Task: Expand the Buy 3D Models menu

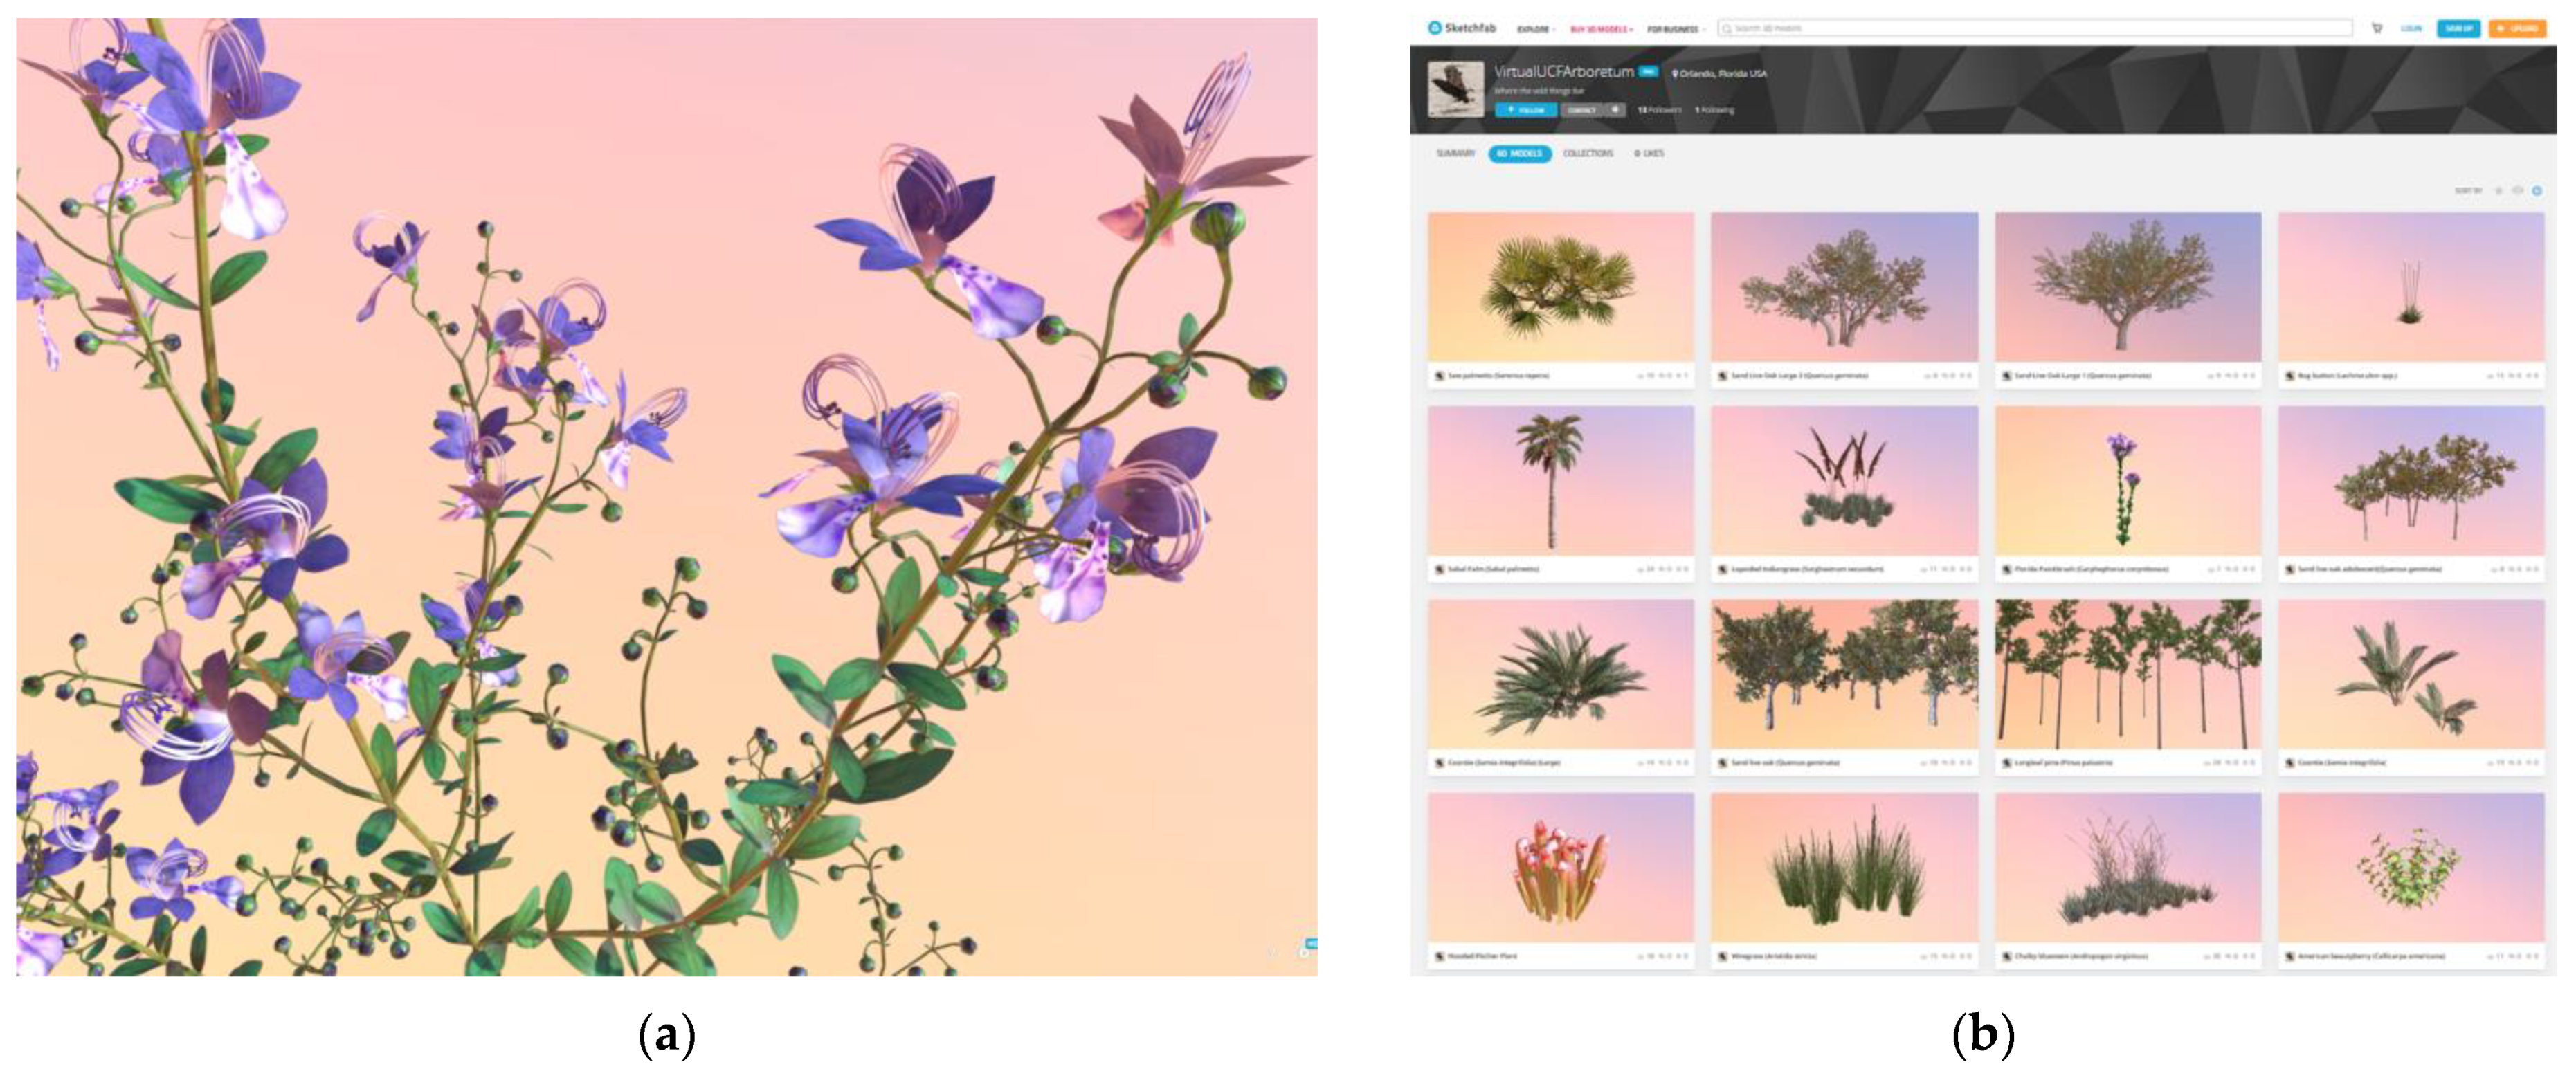Action: point(1601,29)
